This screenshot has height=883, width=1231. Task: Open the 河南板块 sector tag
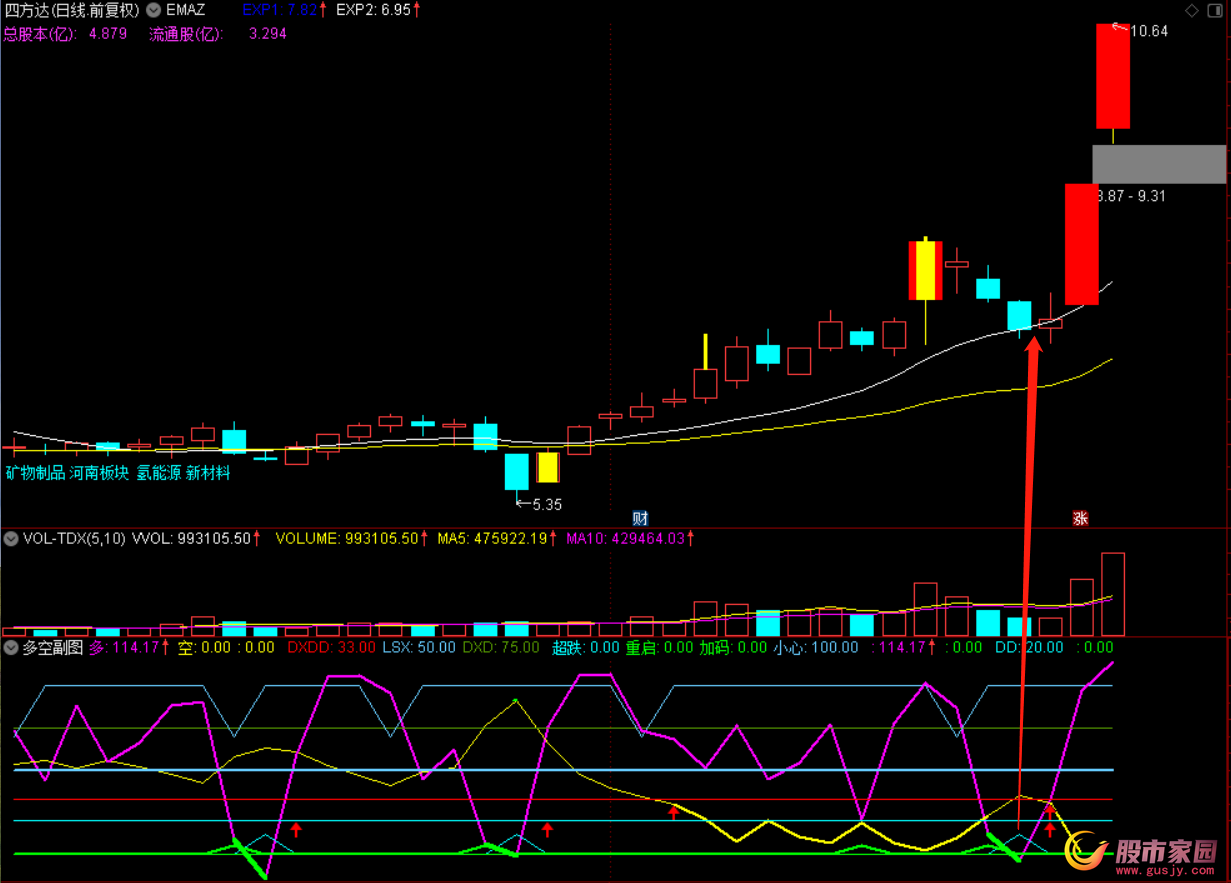(x=99, y=473)
